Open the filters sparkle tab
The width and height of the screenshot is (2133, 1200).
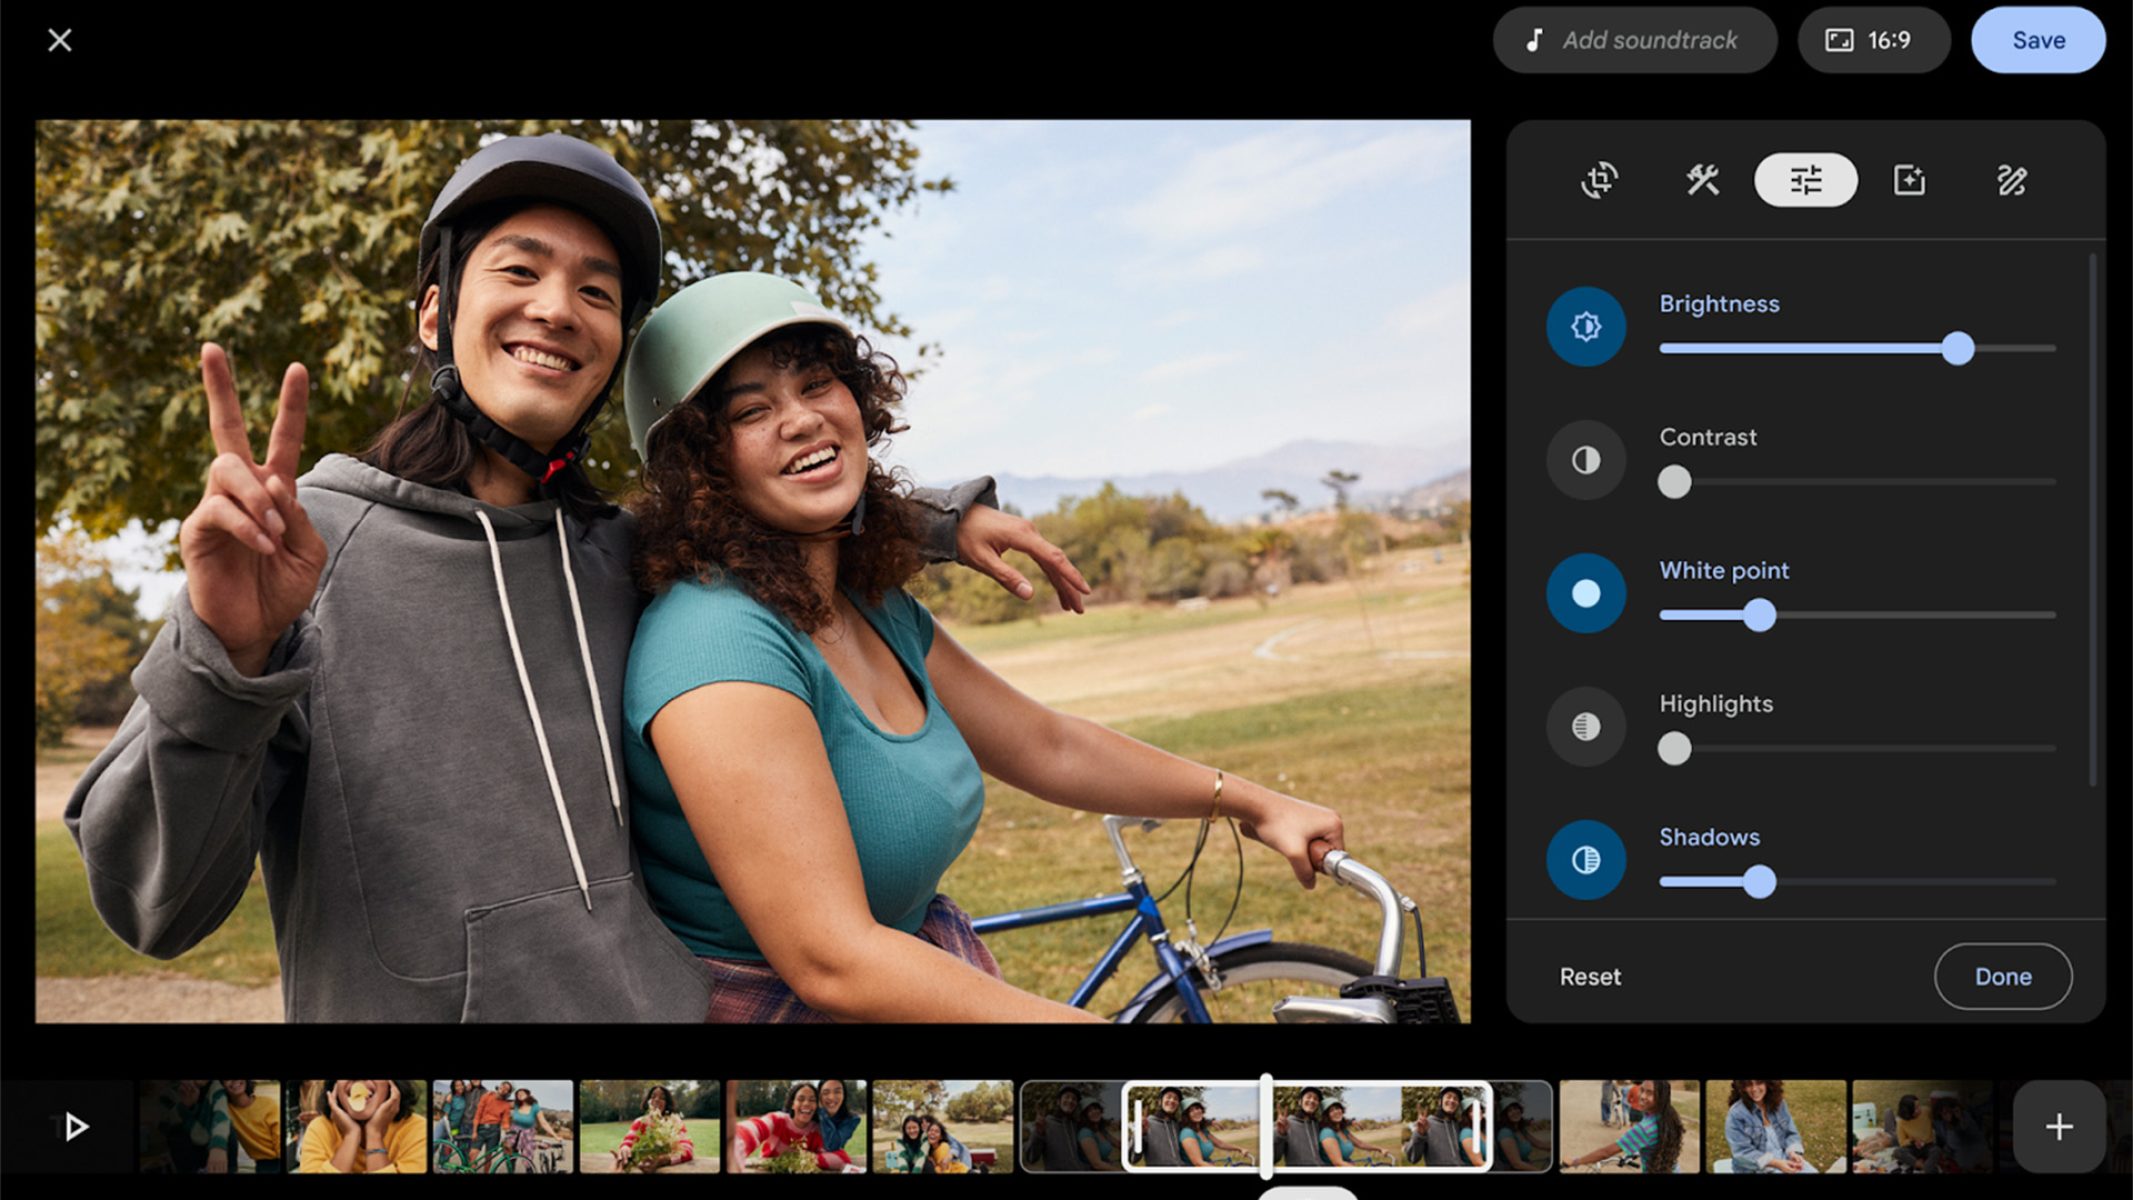tap(1909, 180)
